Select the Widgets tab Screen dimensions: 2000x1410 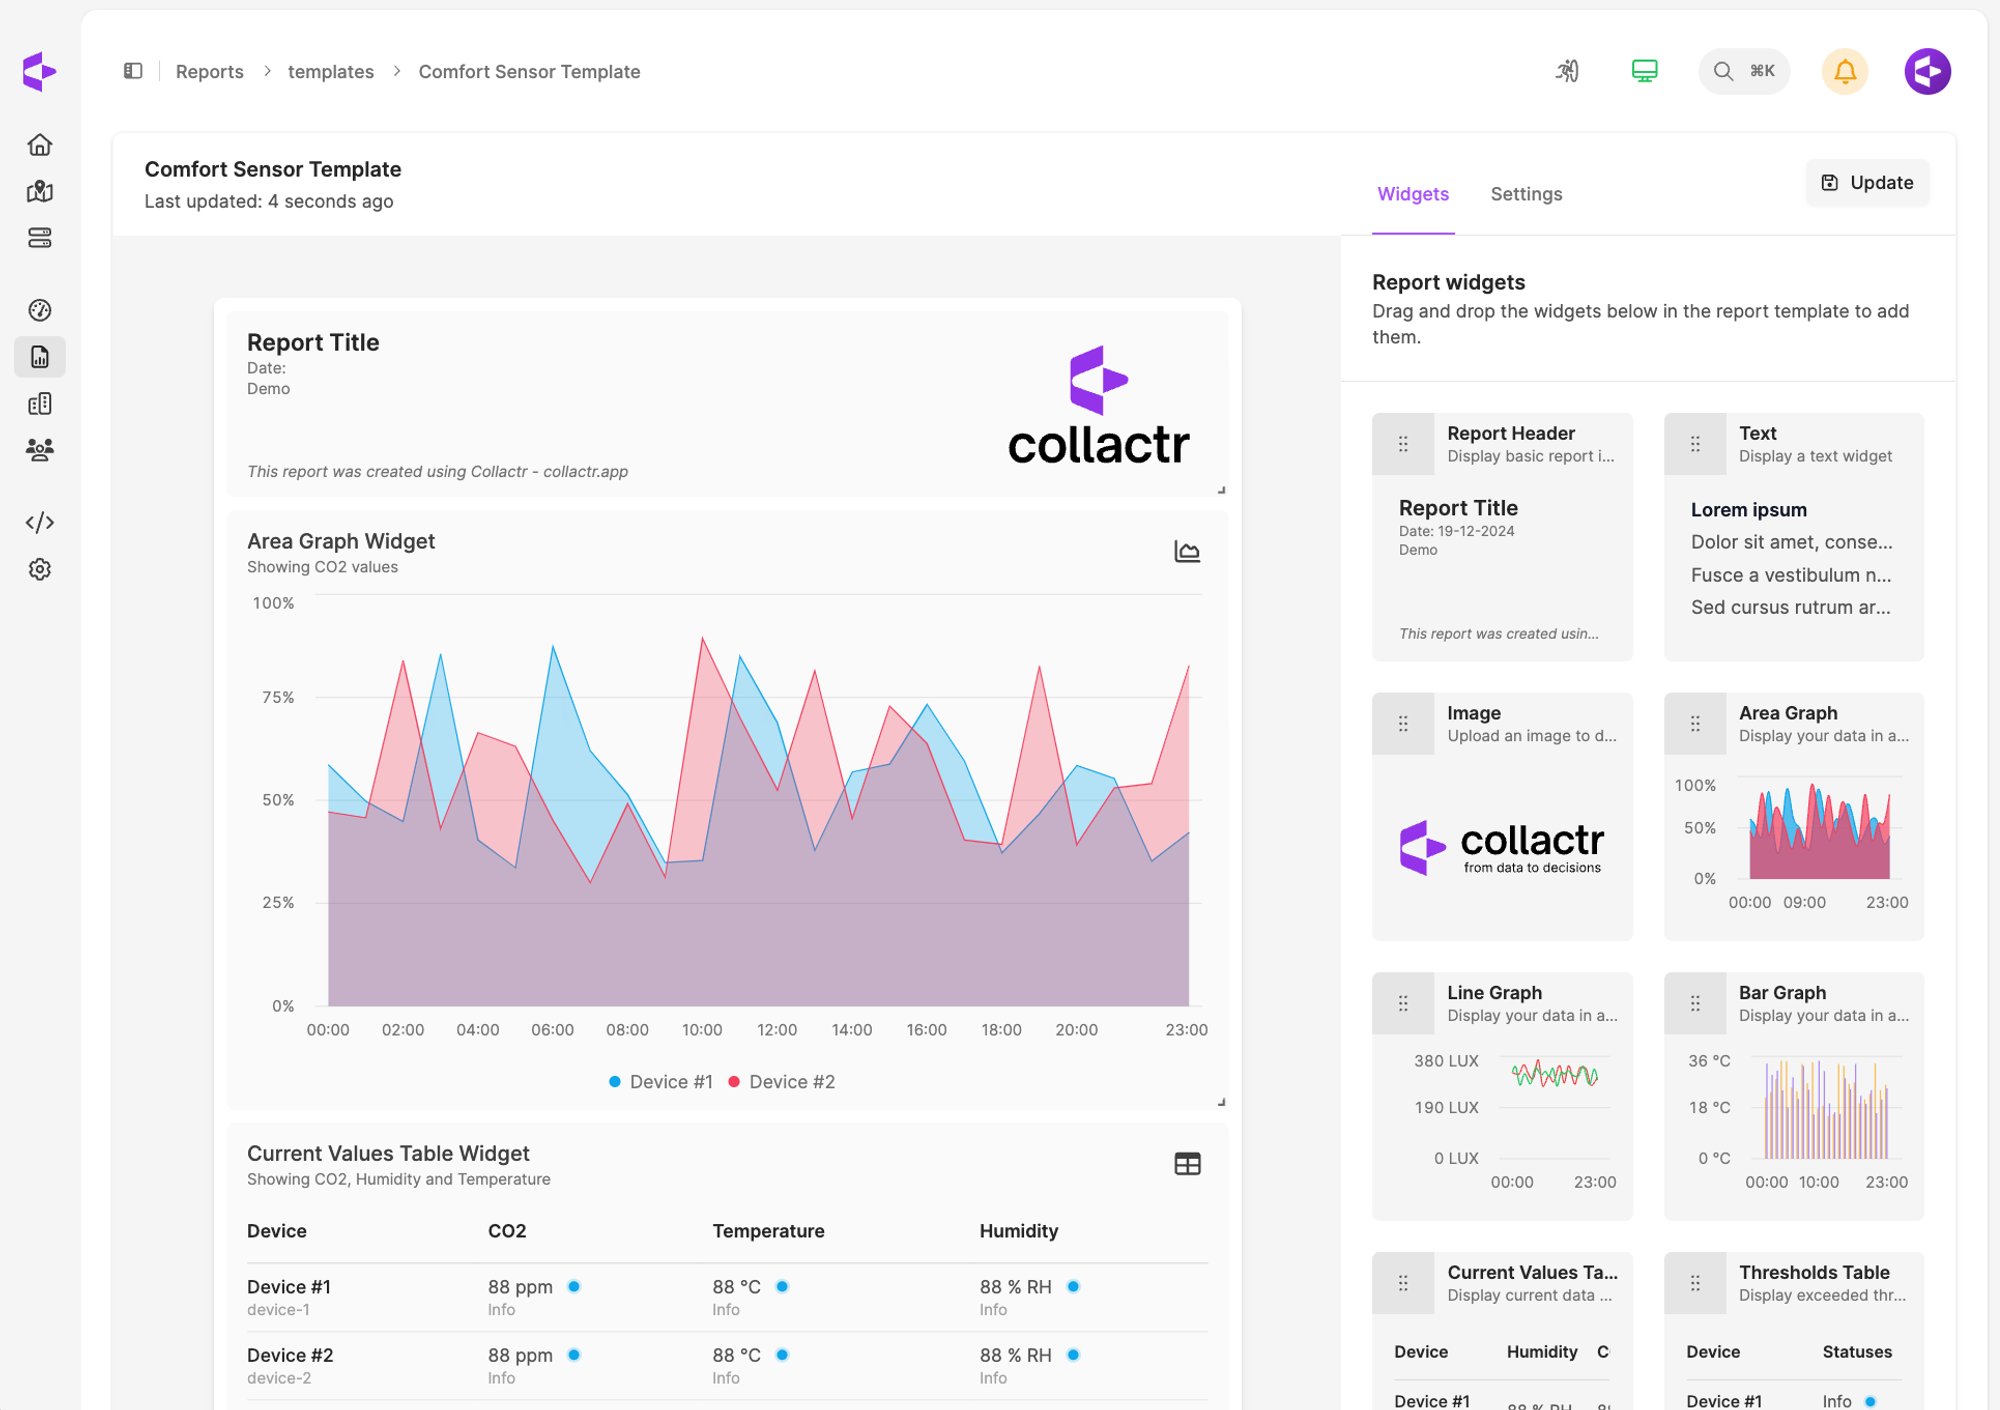pos(1412,194)
